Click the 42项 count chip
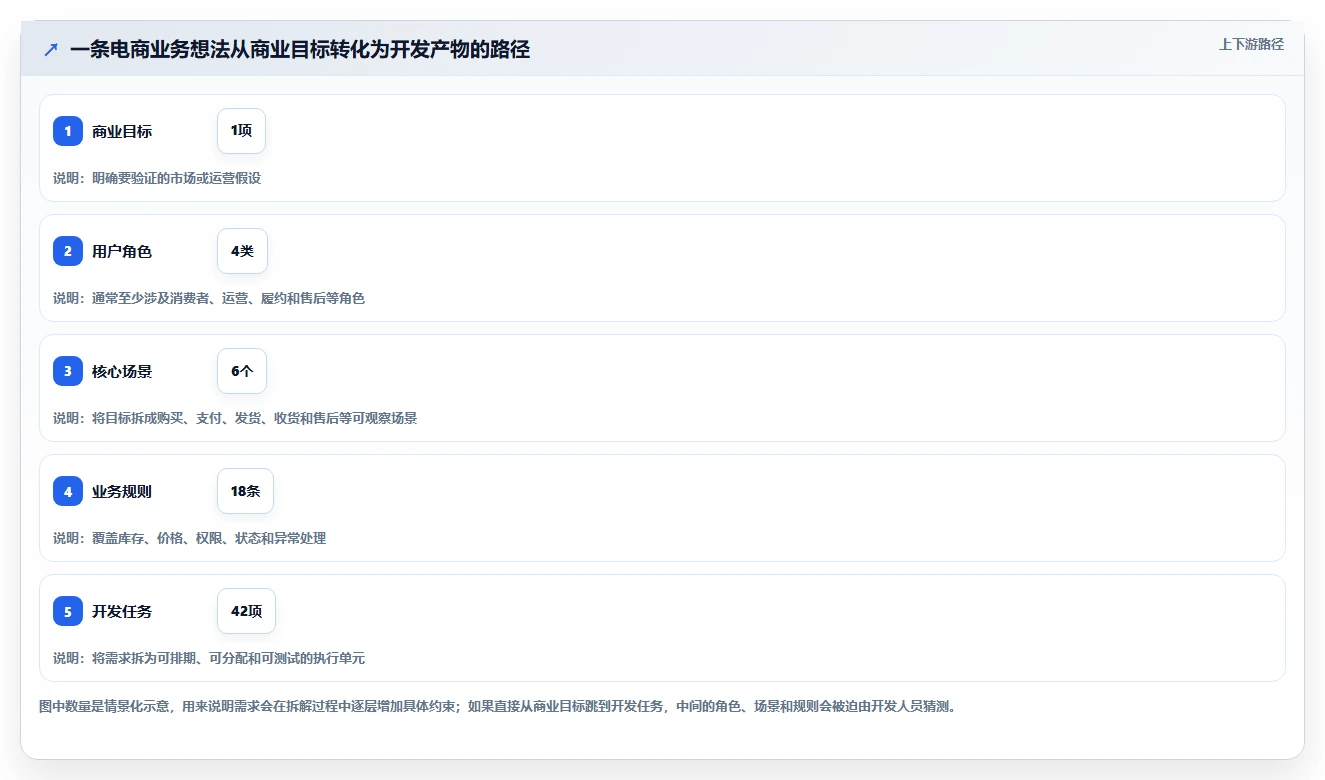 tap(246, 611)
